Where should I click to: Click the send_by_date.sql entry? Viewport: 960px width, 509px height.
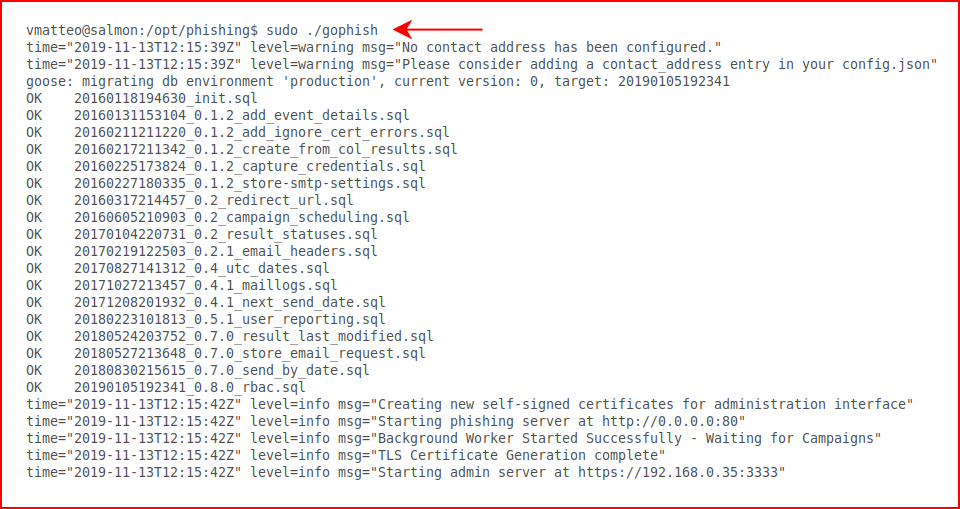[x=198, y=370]
